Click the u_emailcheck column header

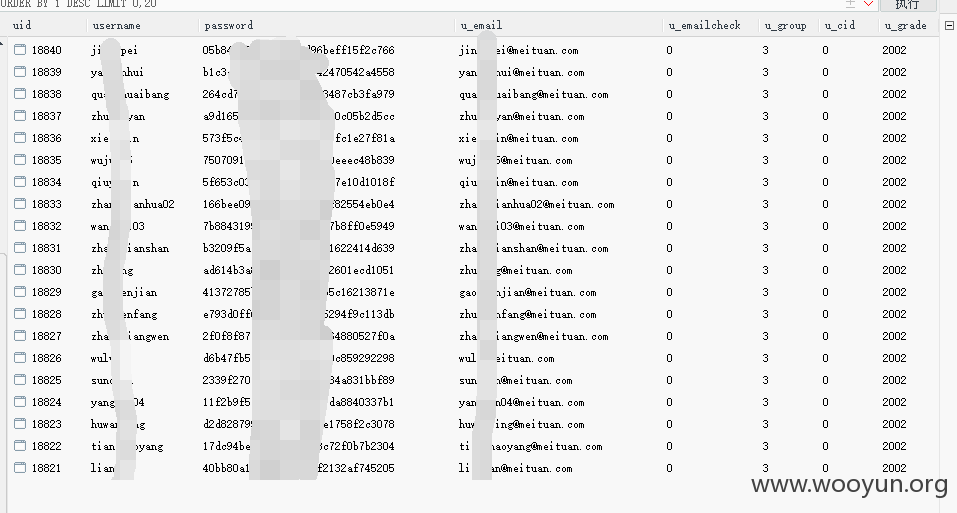[x=704, y=25]
